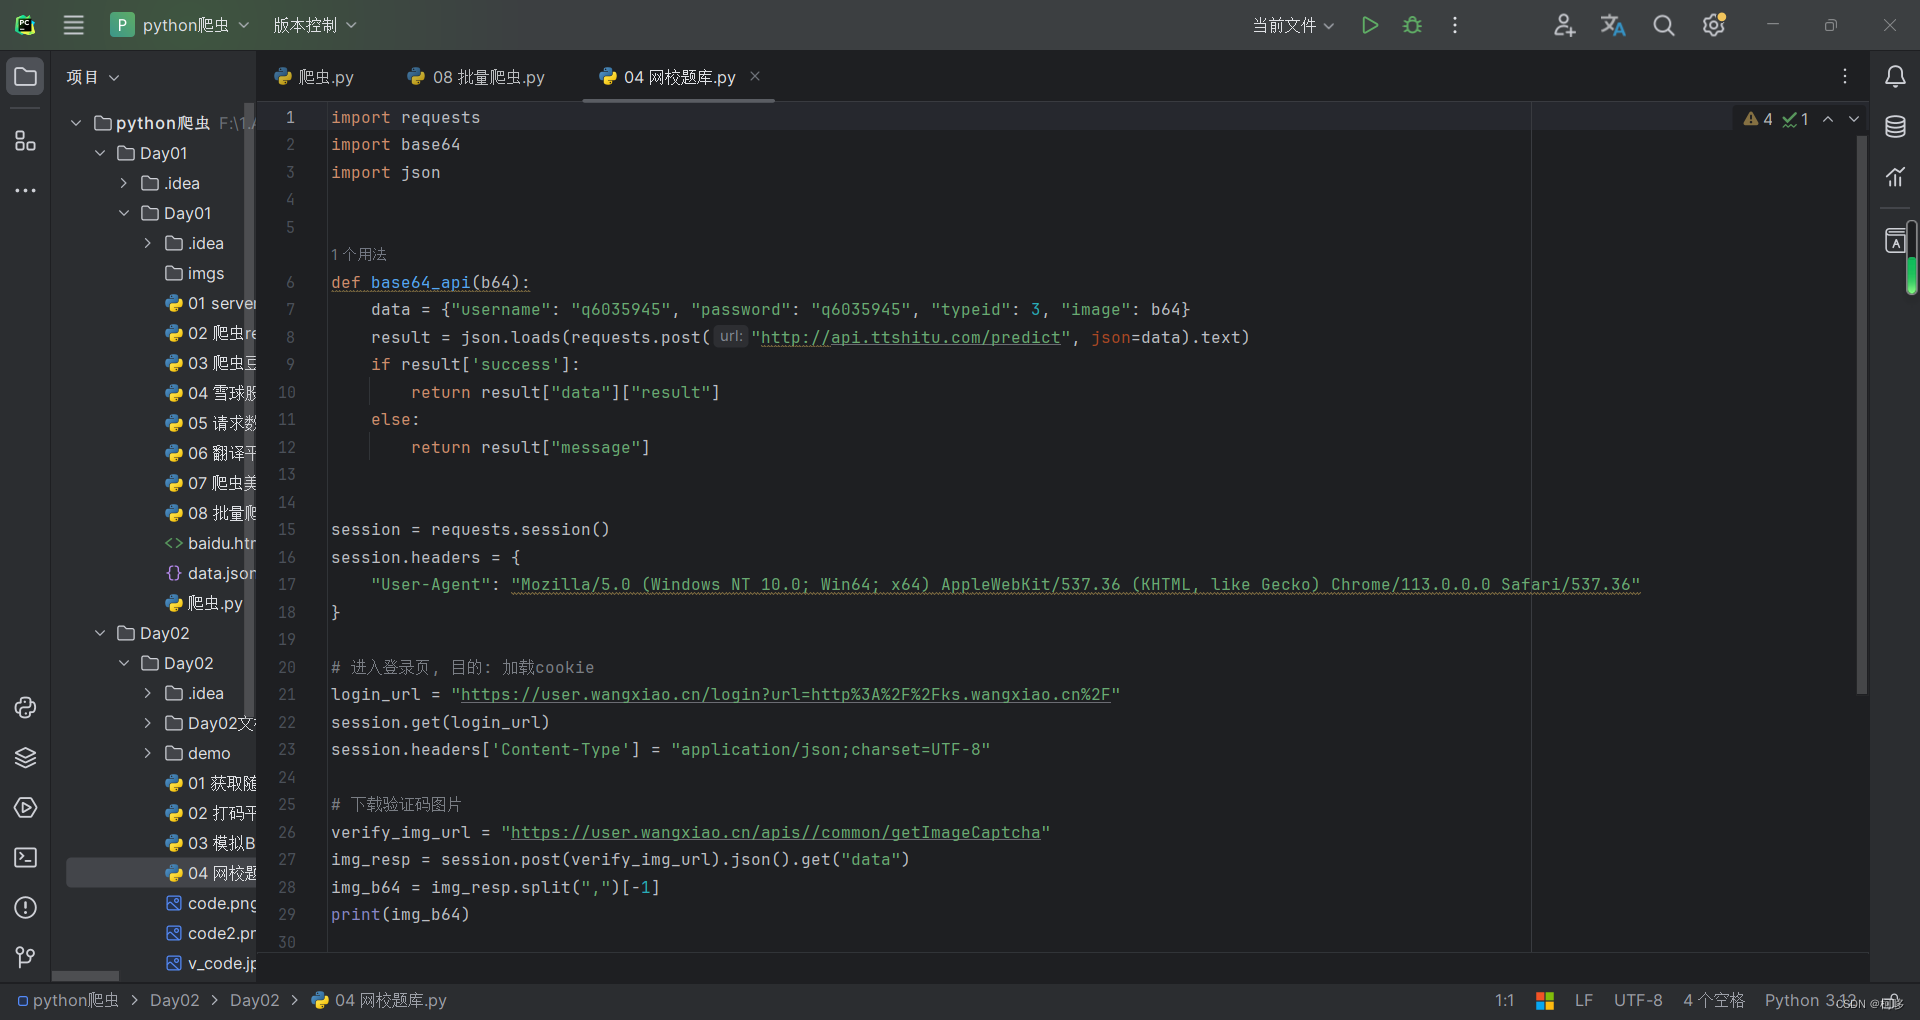Run the current file
The height and width of the screenshot is (1020, 1920).
(1370, 25)
